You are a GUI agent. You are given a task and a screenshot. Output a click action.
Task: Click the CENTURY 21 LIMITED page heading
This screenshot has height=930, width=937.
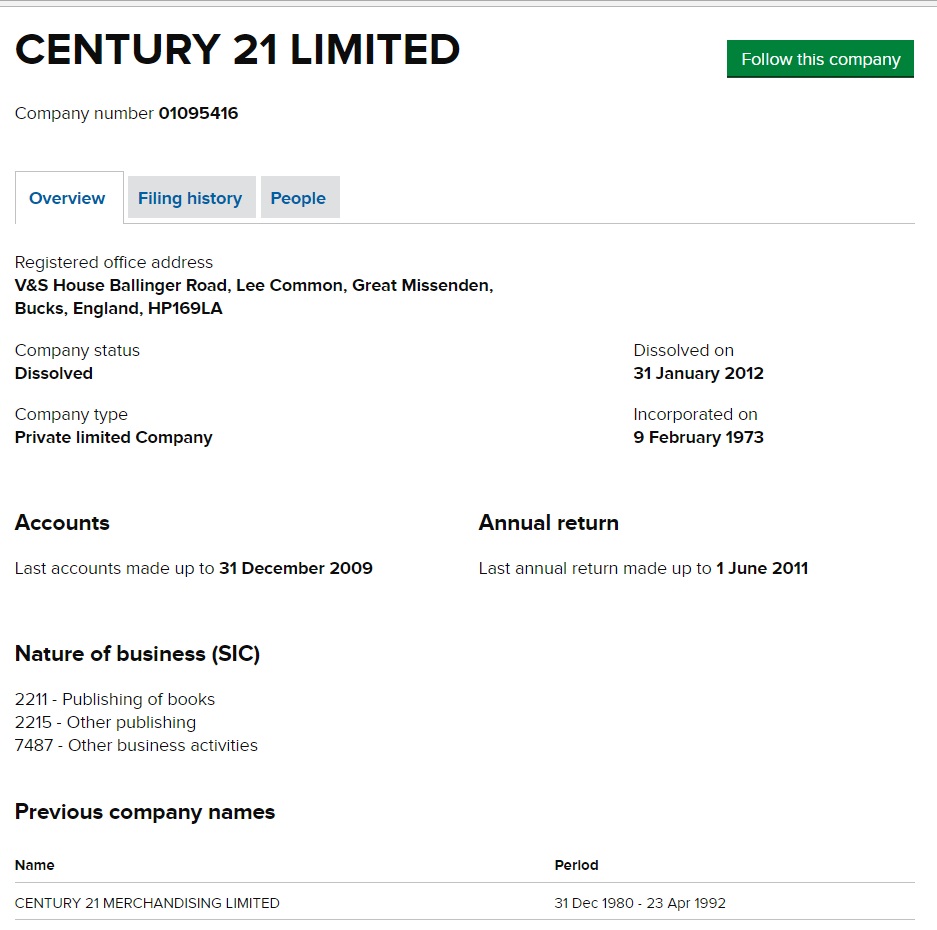coord(238,50)
